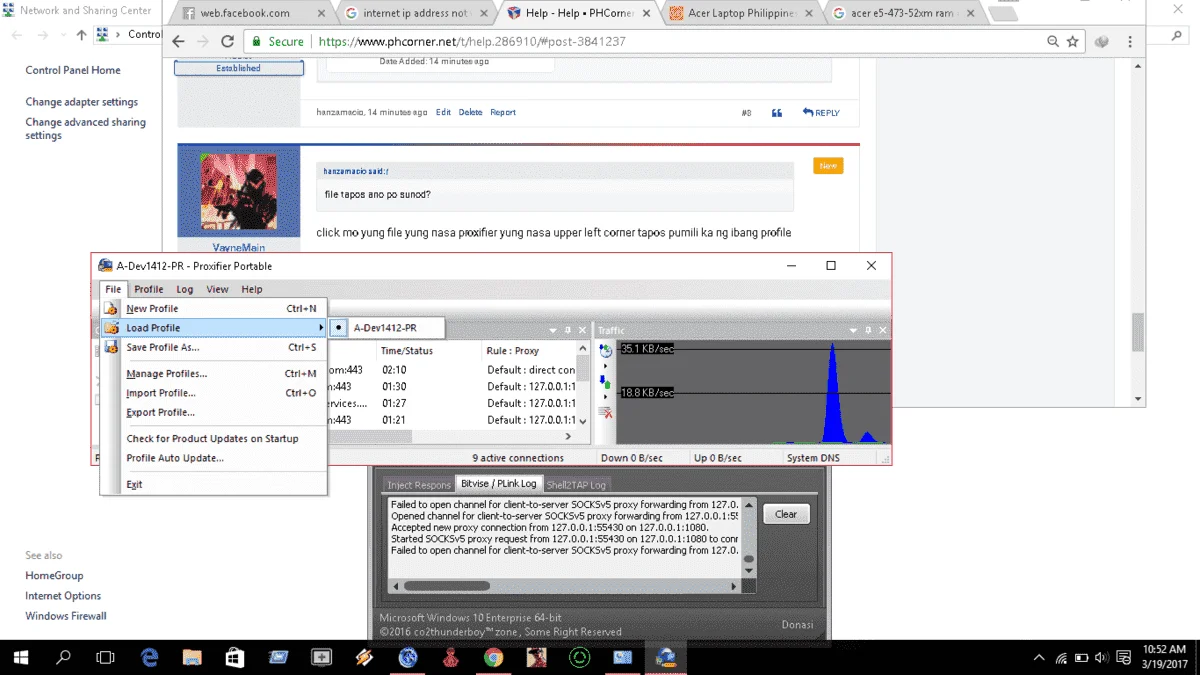Click Chrome forward arrow
The width and height of the screenshot is (1200, 675).
tap(204, 42)
